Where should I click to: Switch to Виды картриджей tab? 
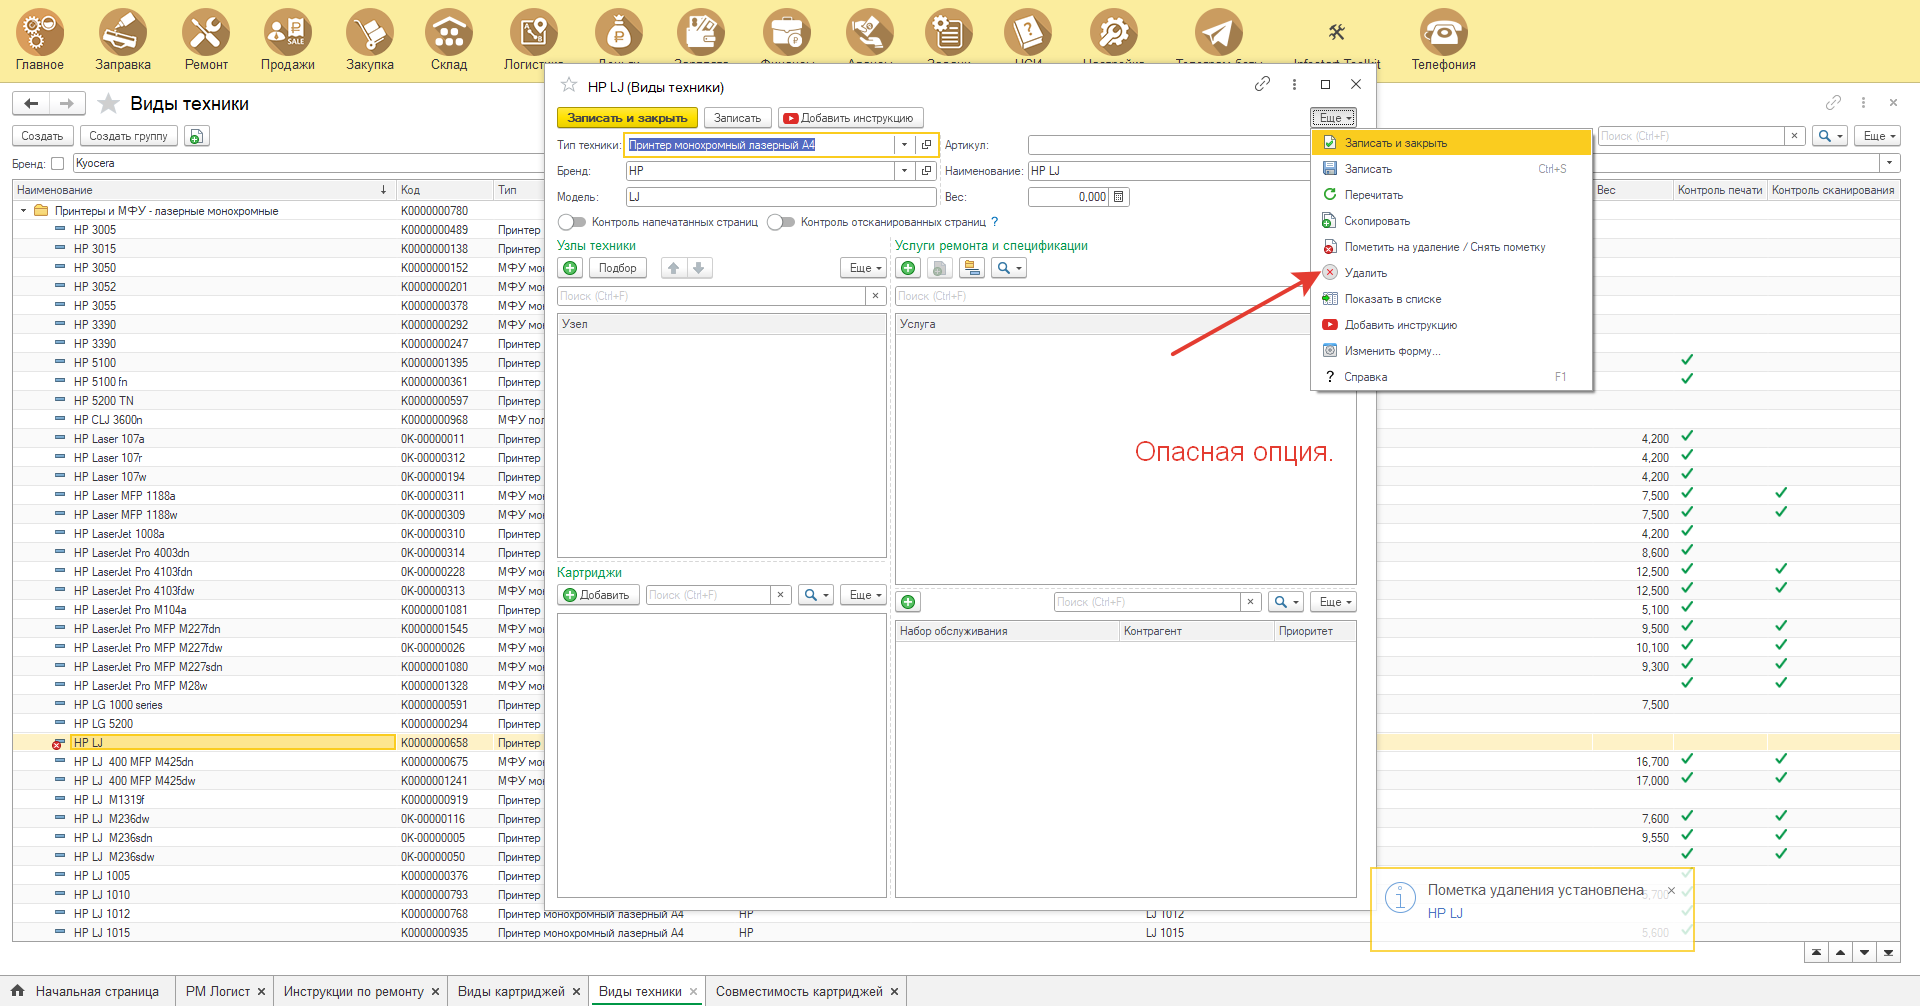coord(510,991)
